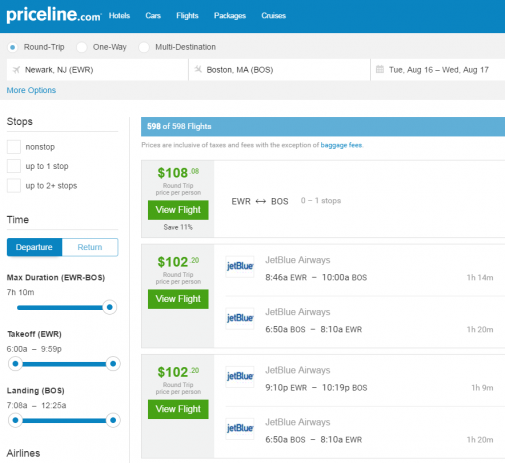Screen dimensions: 505x463
Task: Click the JetBlue logo on the first 6:50a return flight
Action: 240,318
